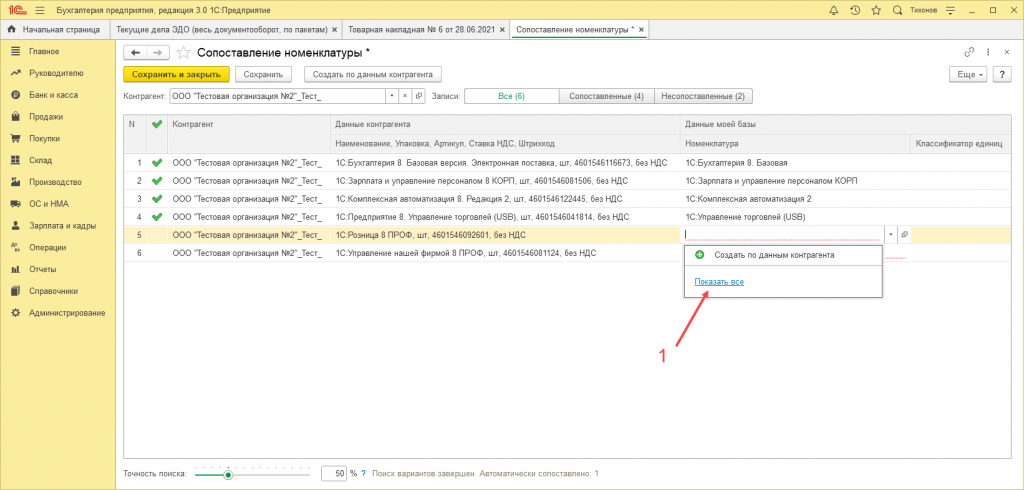Open global search magnifier icon
Image resolution: width=1024 pixels, height=490 pixels.
click(x=897, y=10)
